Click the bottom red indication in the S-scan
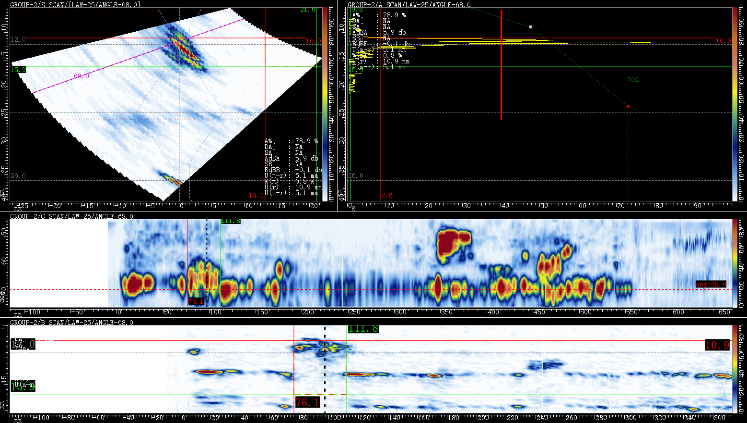747x423 pixels. (172, 179)
